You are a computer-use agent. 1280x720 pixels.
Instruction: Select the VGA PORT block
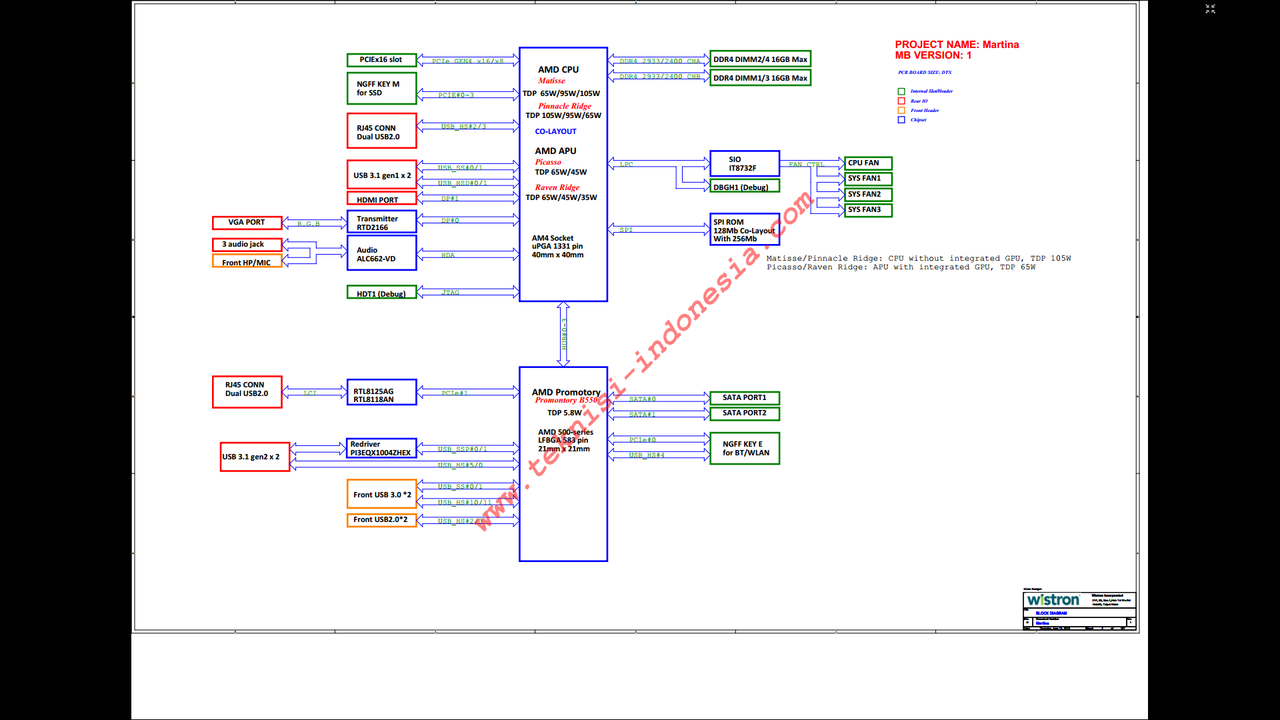tap(247, 222)
